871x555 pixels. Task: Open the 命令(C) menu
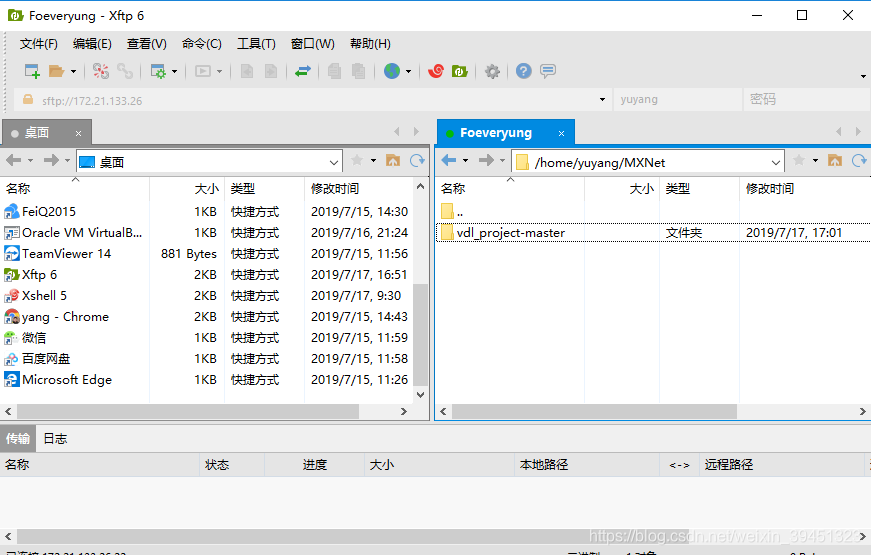[202, 44]
